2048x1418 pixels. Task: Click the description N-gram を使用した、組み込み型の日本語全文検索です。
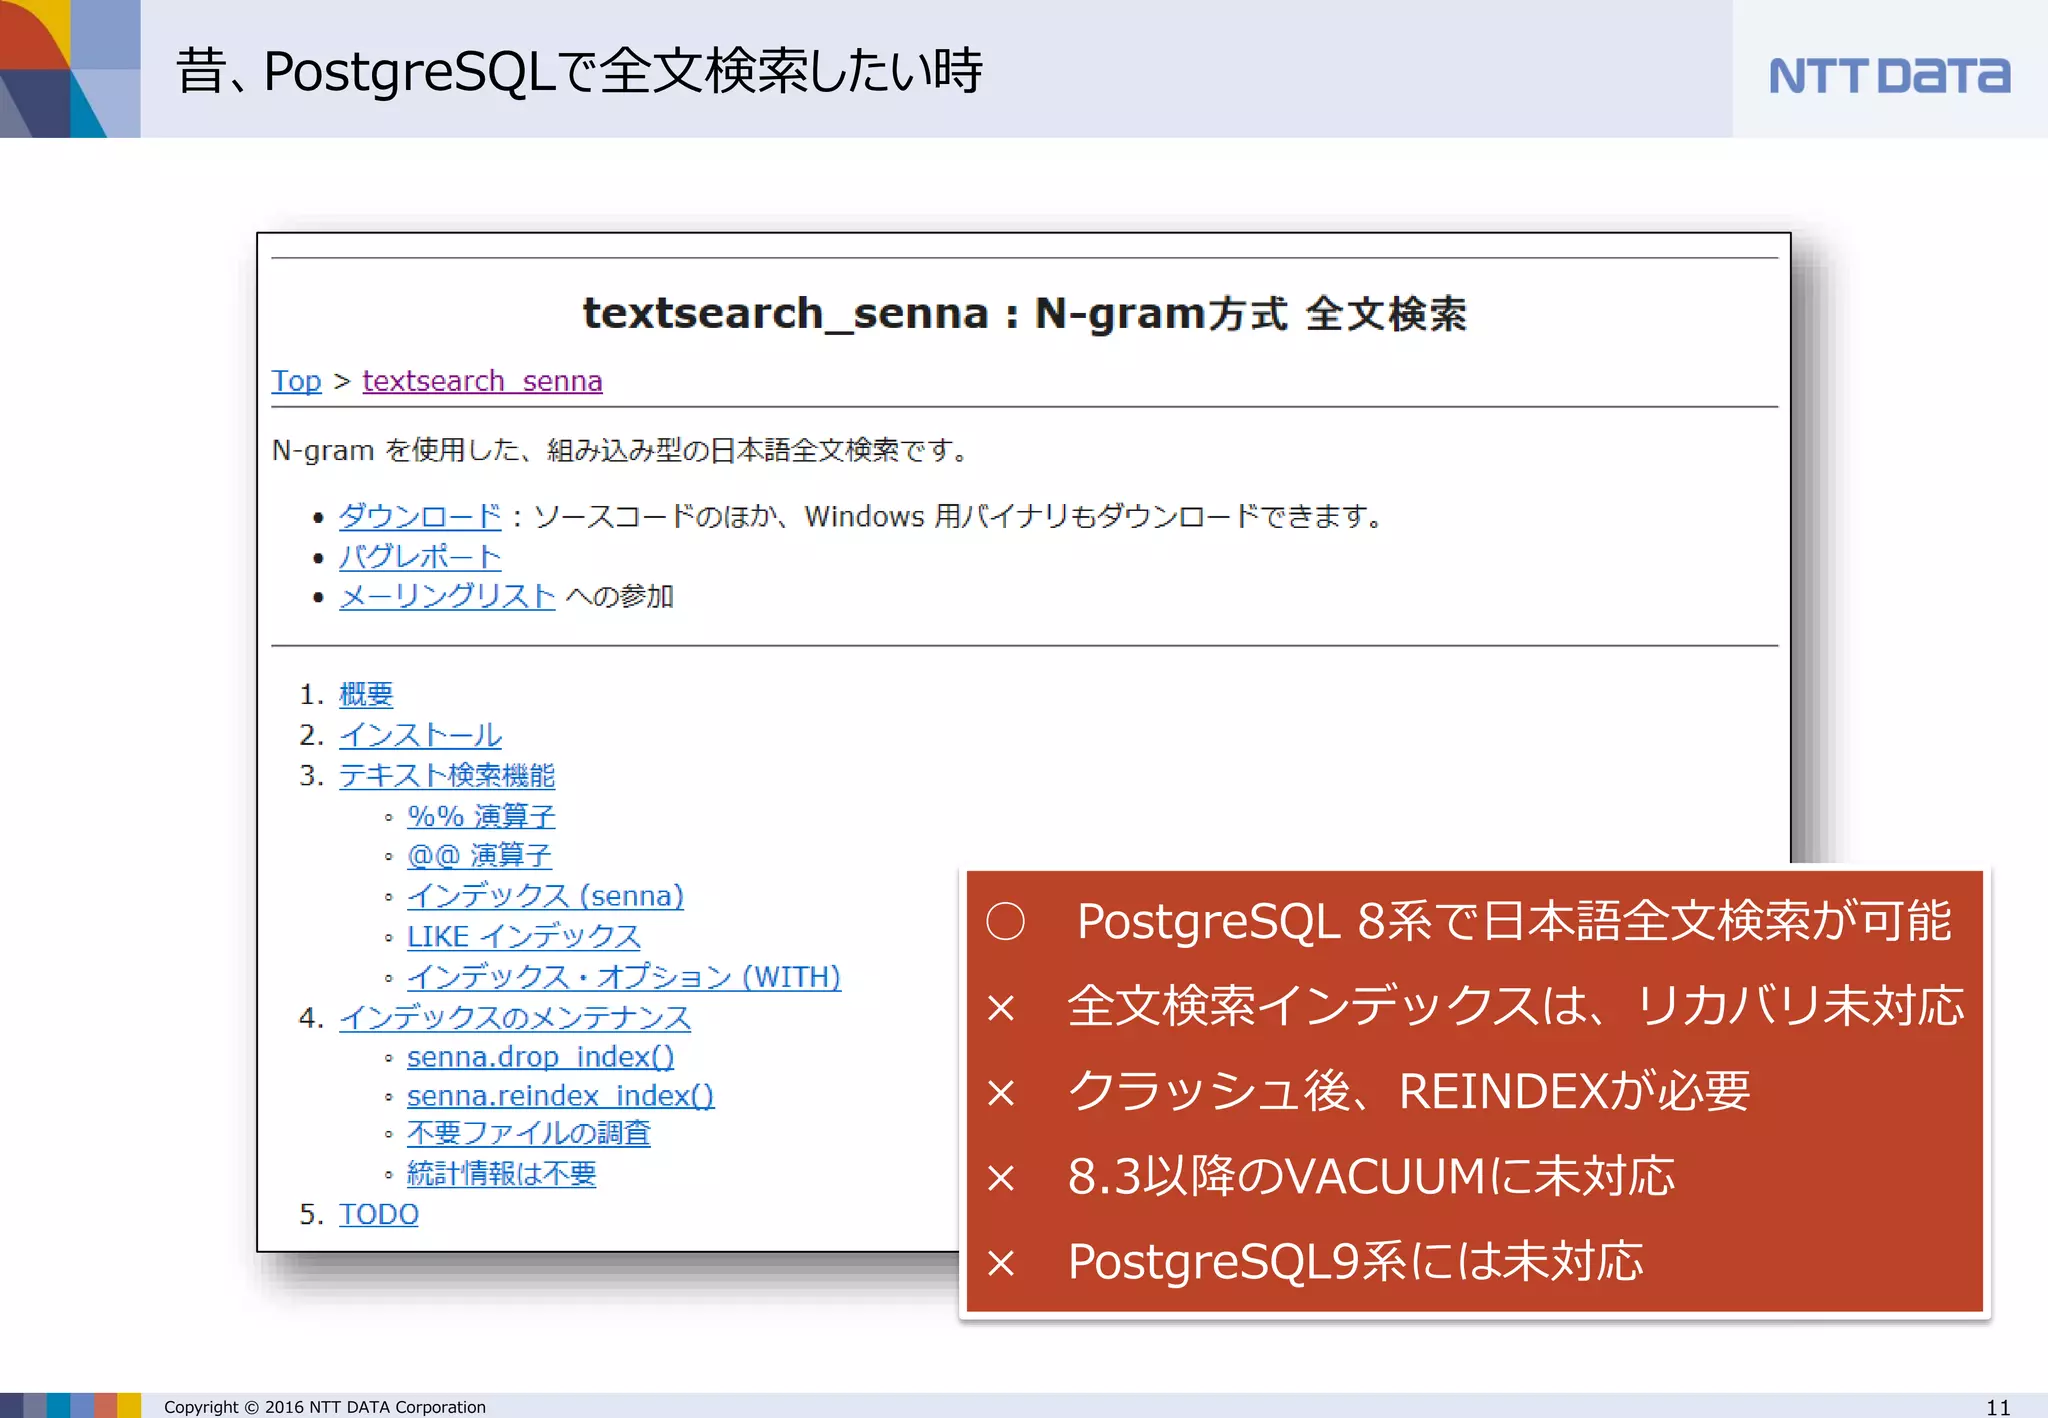pyautogui.click(x=620, y=451)
